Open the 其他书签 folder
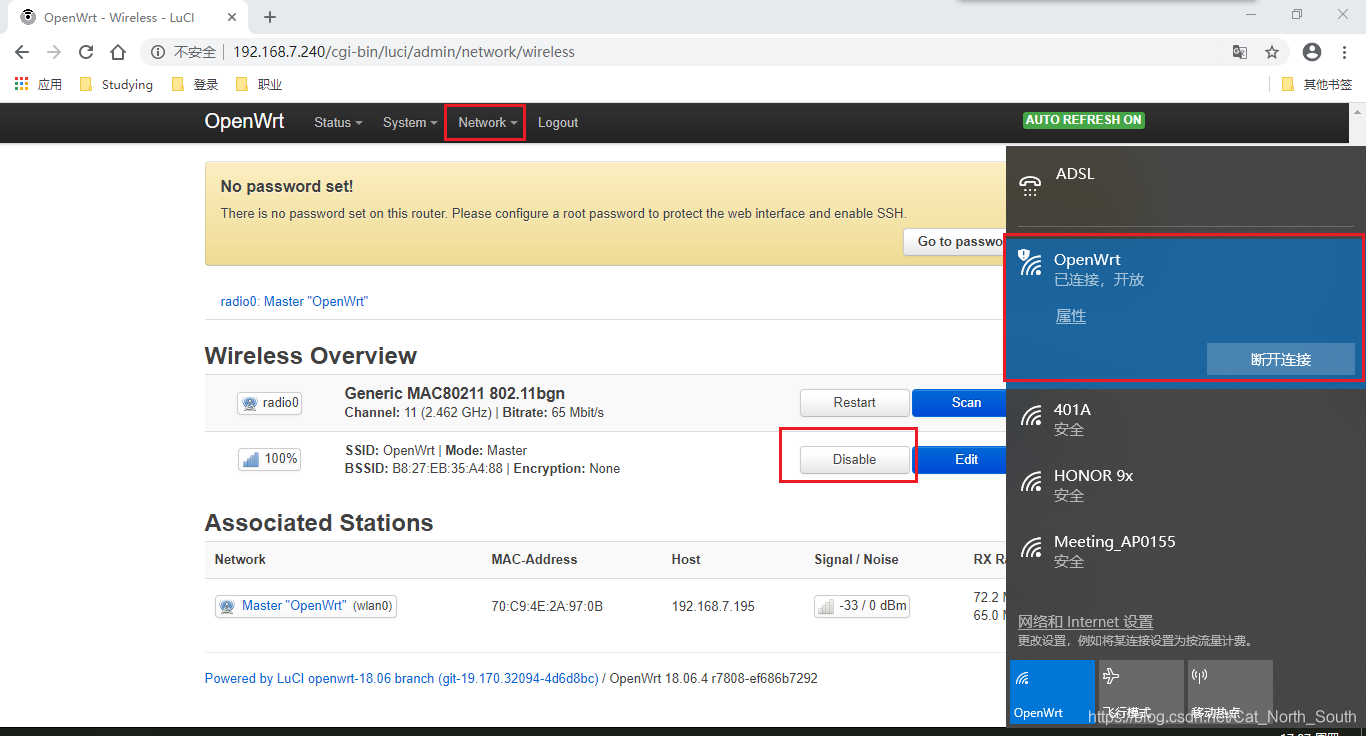The width and height of the screenshot is (1366, 736). point(1317,85)
